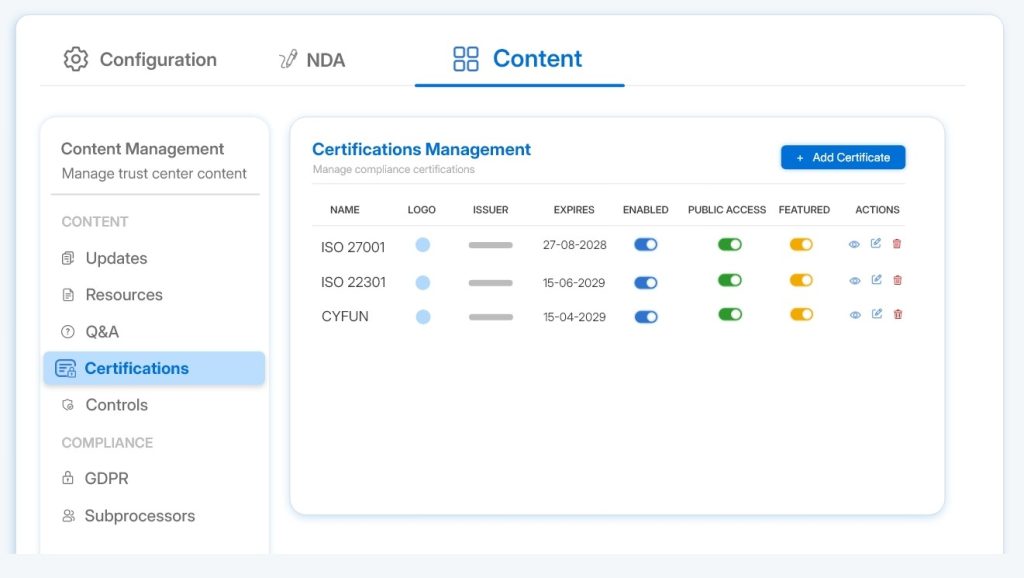
Task: Click the Add Certificate button
Action: [842, 157]
